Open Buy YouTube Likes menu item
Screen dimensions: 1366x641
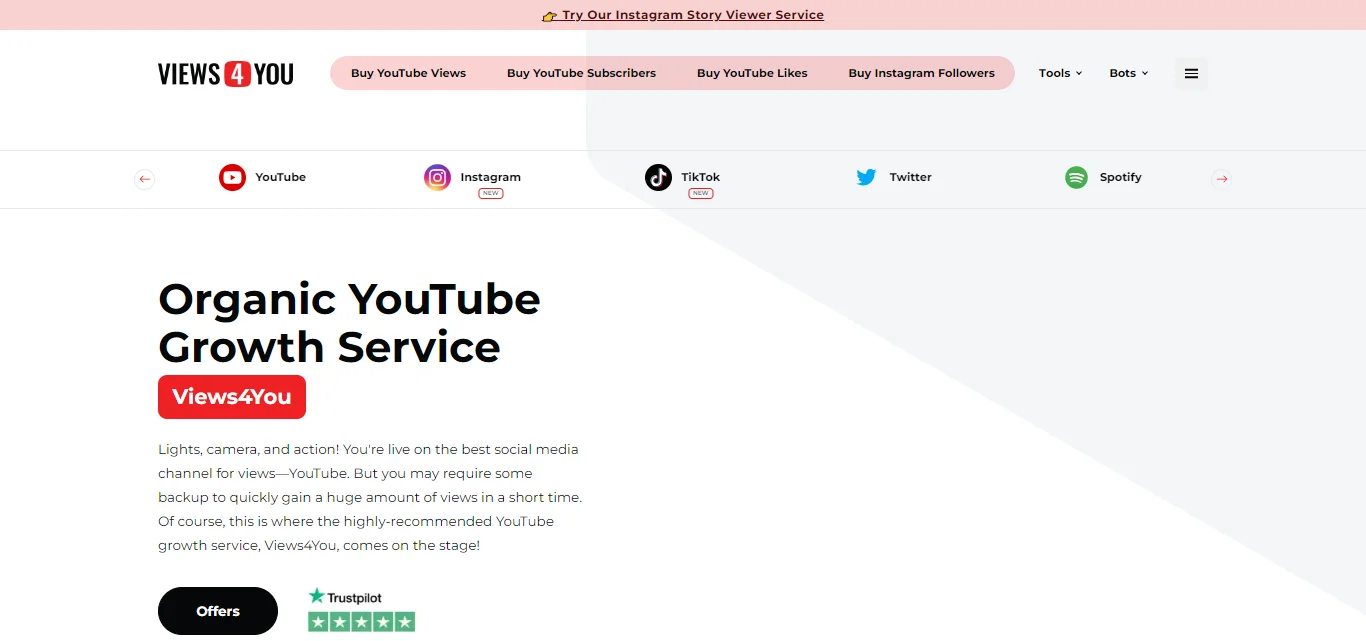(752, 73)
